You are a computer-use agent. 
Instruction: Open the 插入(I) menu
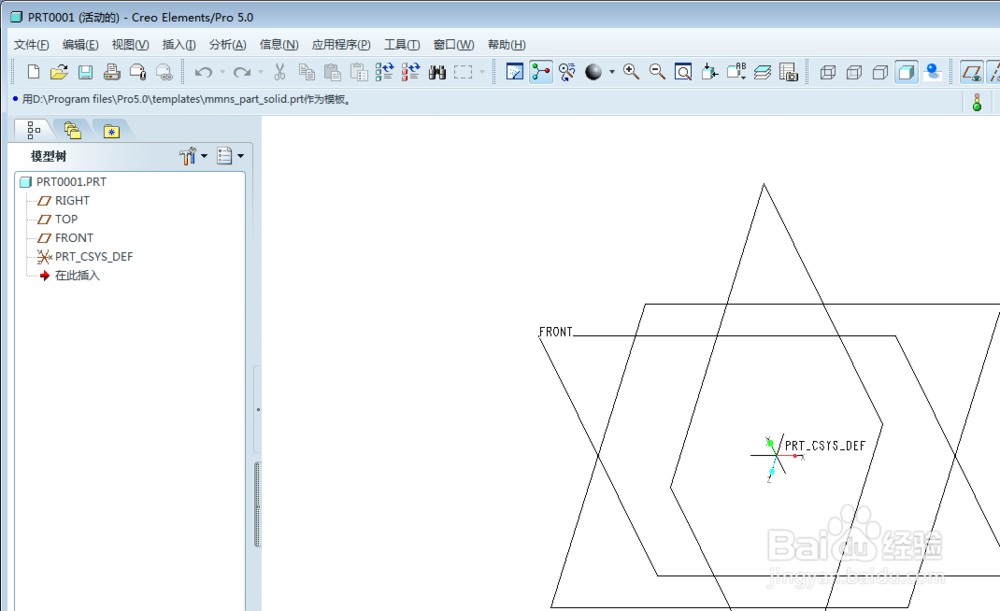(179, 45)
